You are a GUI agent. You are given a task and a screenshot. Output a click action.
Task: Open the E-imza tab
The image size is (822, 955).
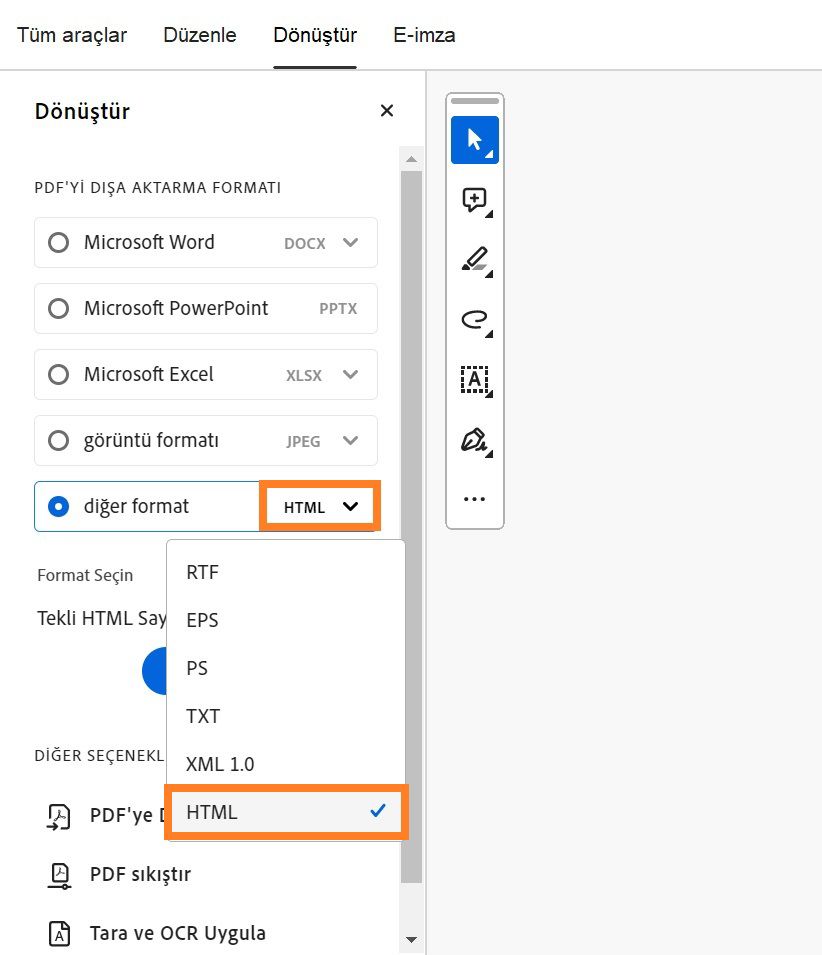pos(424,34)
